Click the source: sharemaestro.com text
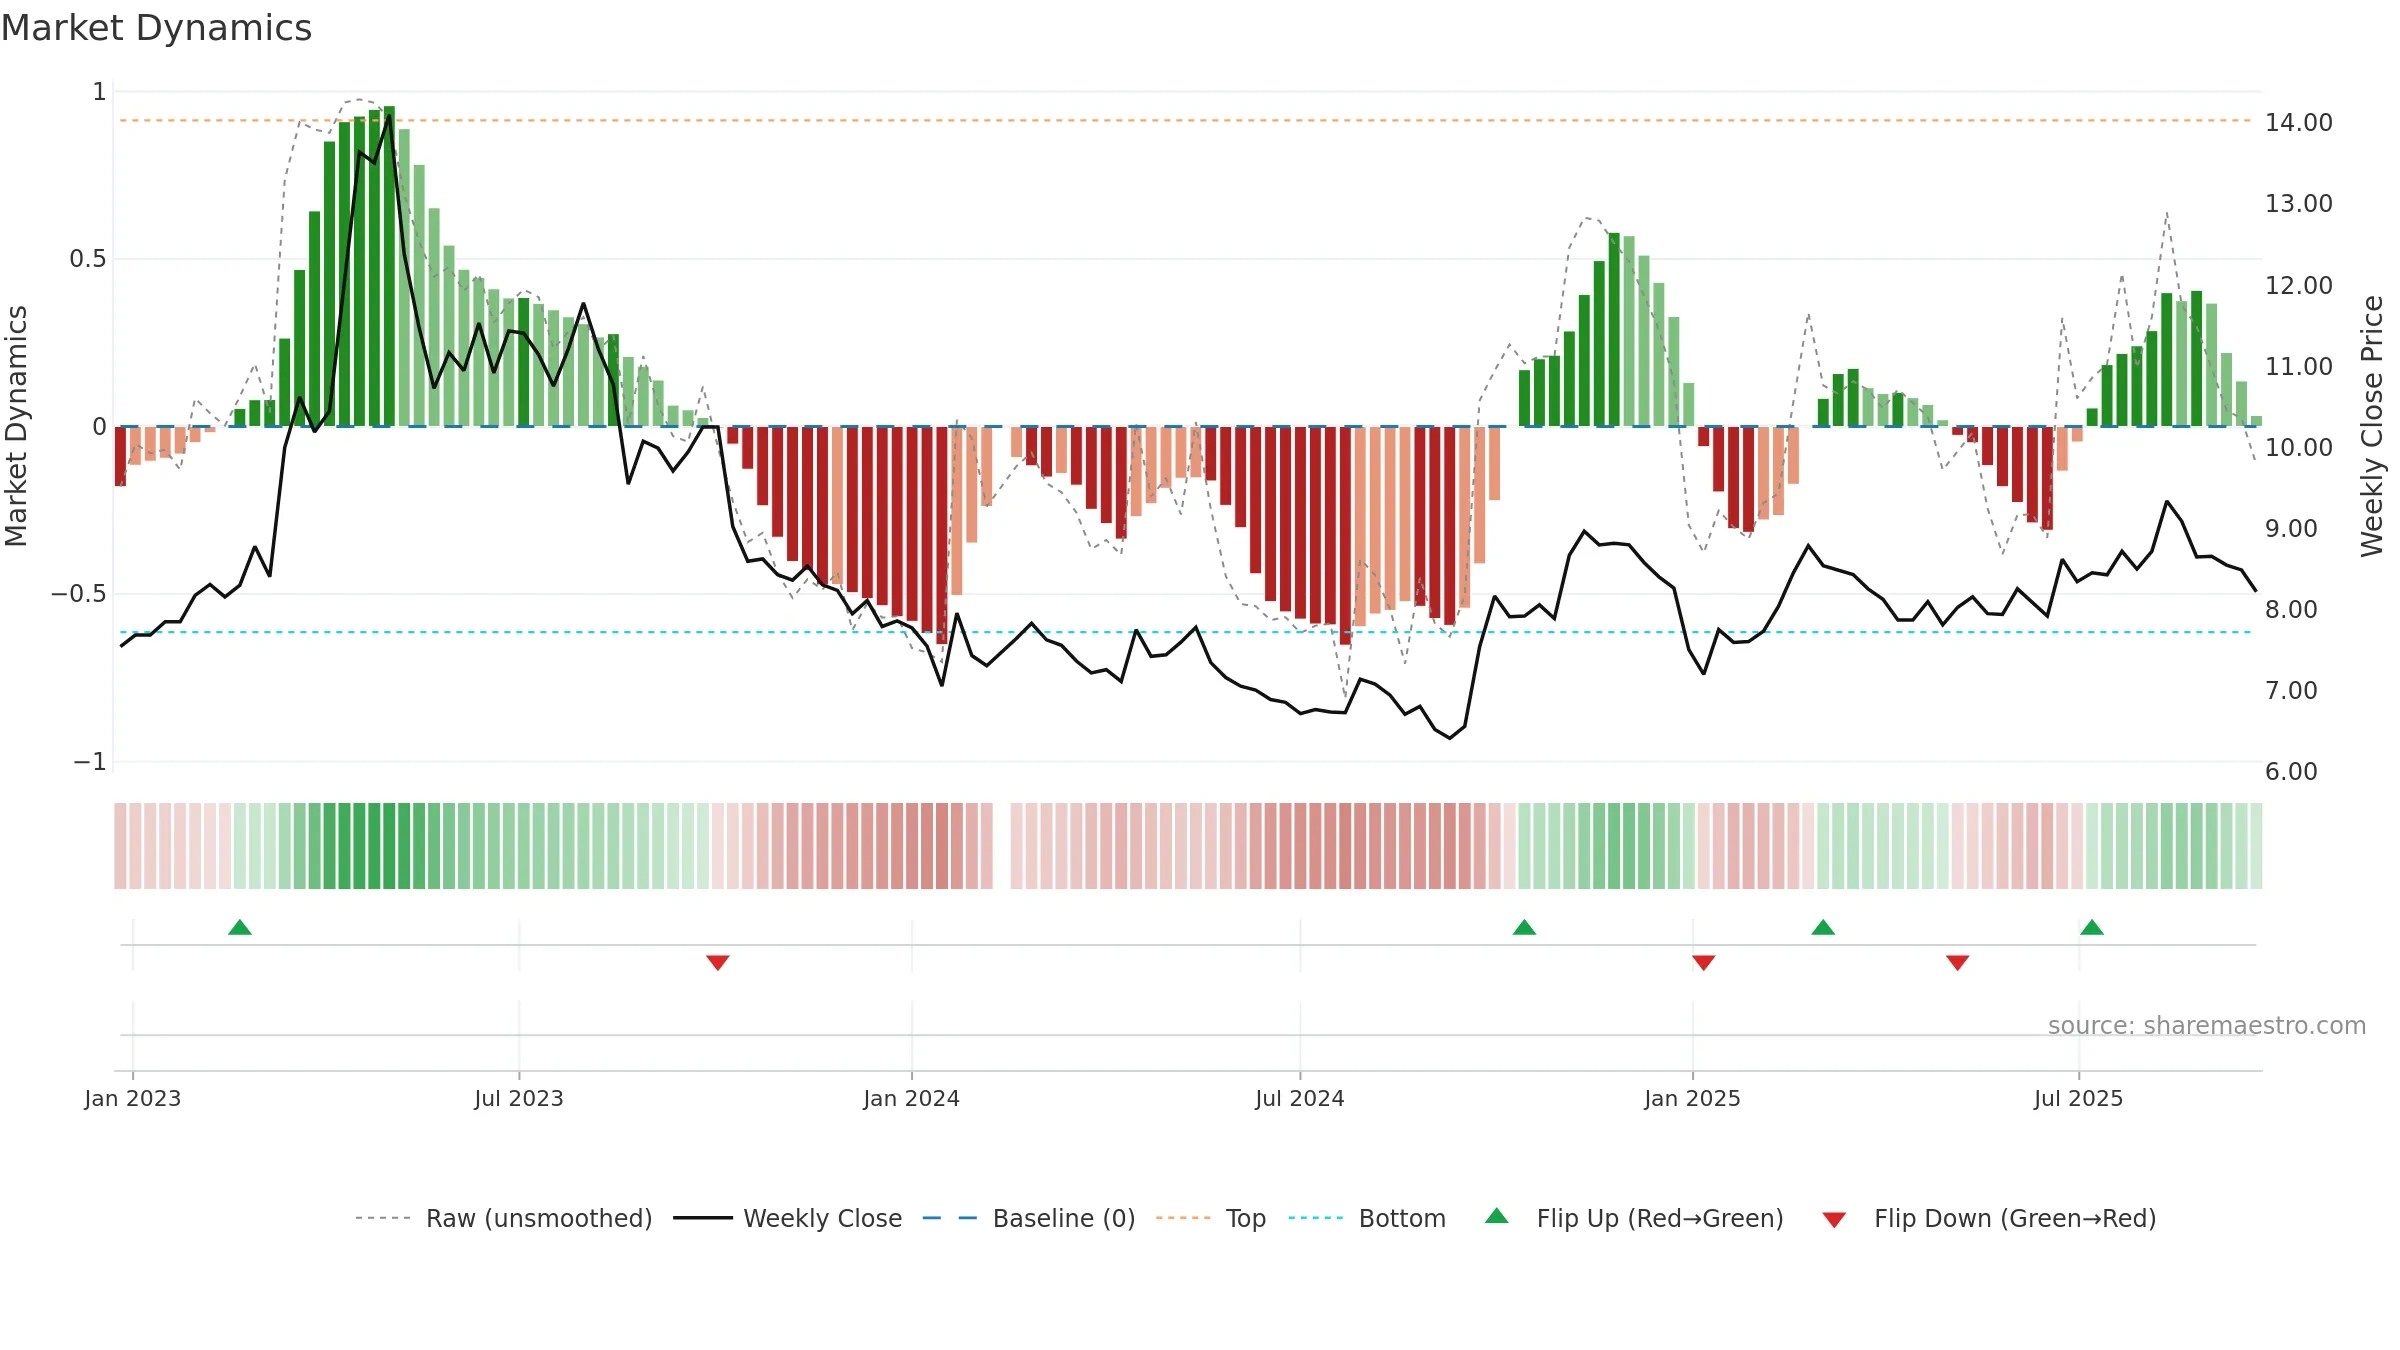The image size is (2400, 1350). click(x=2207, y=1025)
